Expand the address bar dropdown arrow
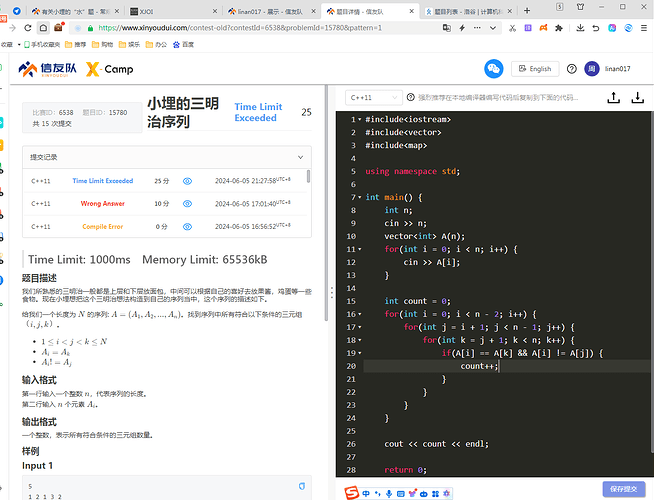 click(x=493, y=28)
